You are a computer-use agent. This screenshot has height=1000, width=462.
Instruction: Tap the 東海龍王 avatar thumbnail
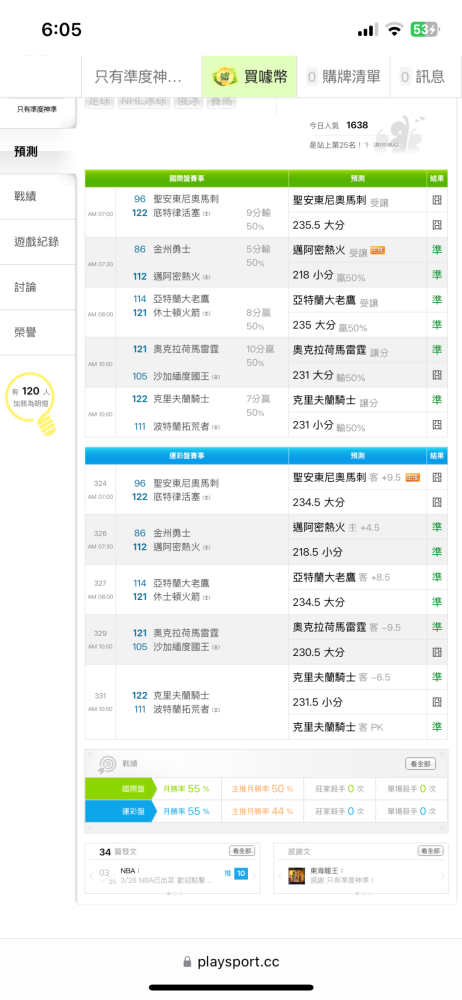pyautogui.click(x=296, y=875)
